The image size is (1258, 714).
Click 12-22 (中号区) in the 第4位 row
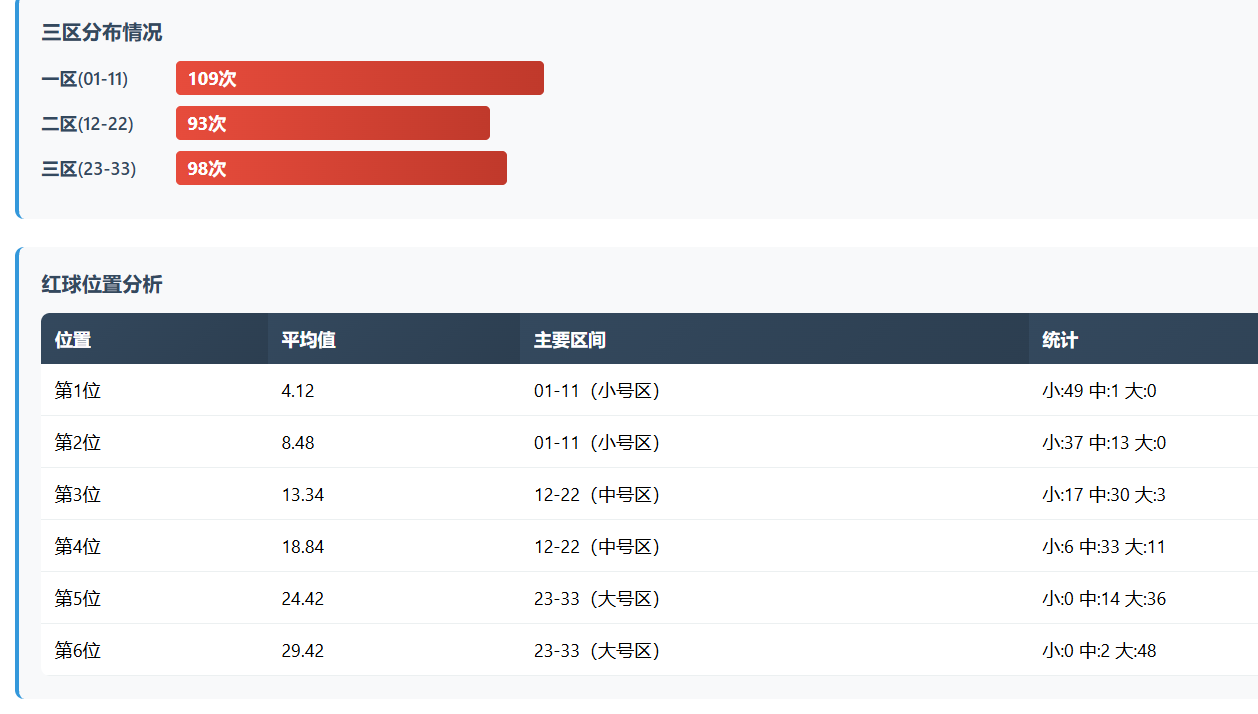coord(597,547)
